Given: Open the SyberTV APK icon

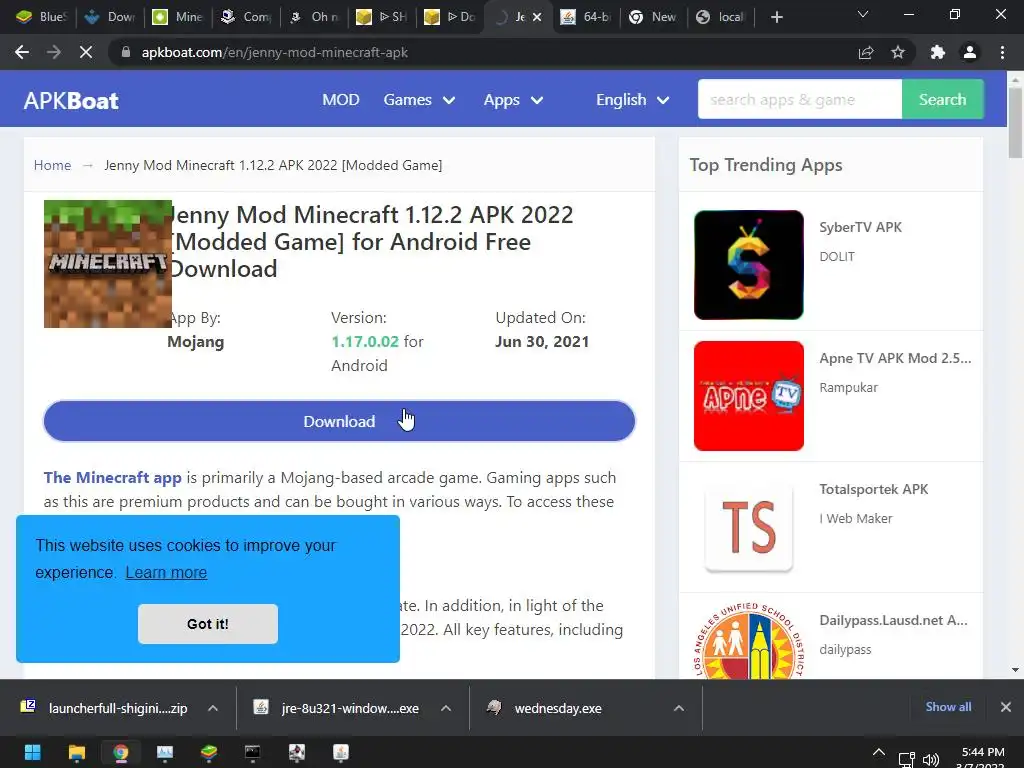Looking at the screenshot, I should point(748,265).
